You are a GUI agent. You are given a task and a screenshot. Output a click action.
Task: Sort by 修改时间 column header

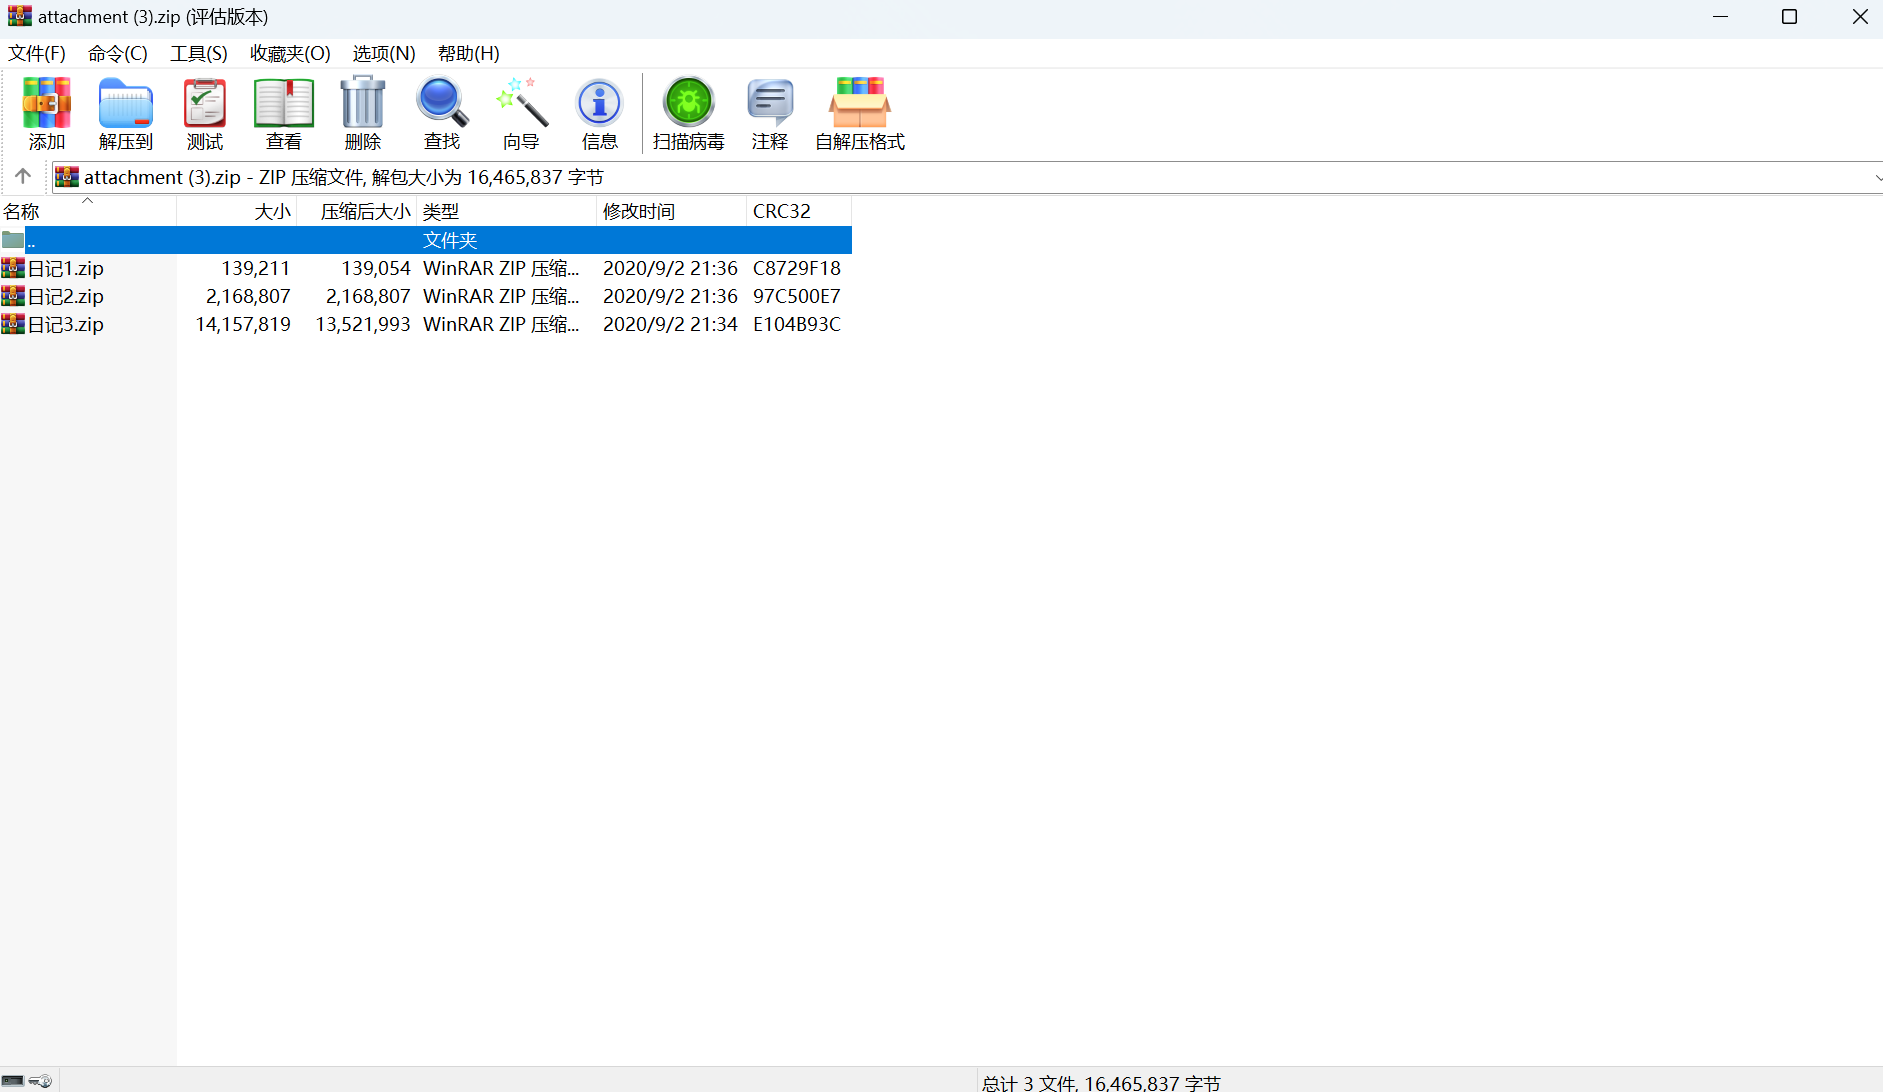tap(672, 211)
